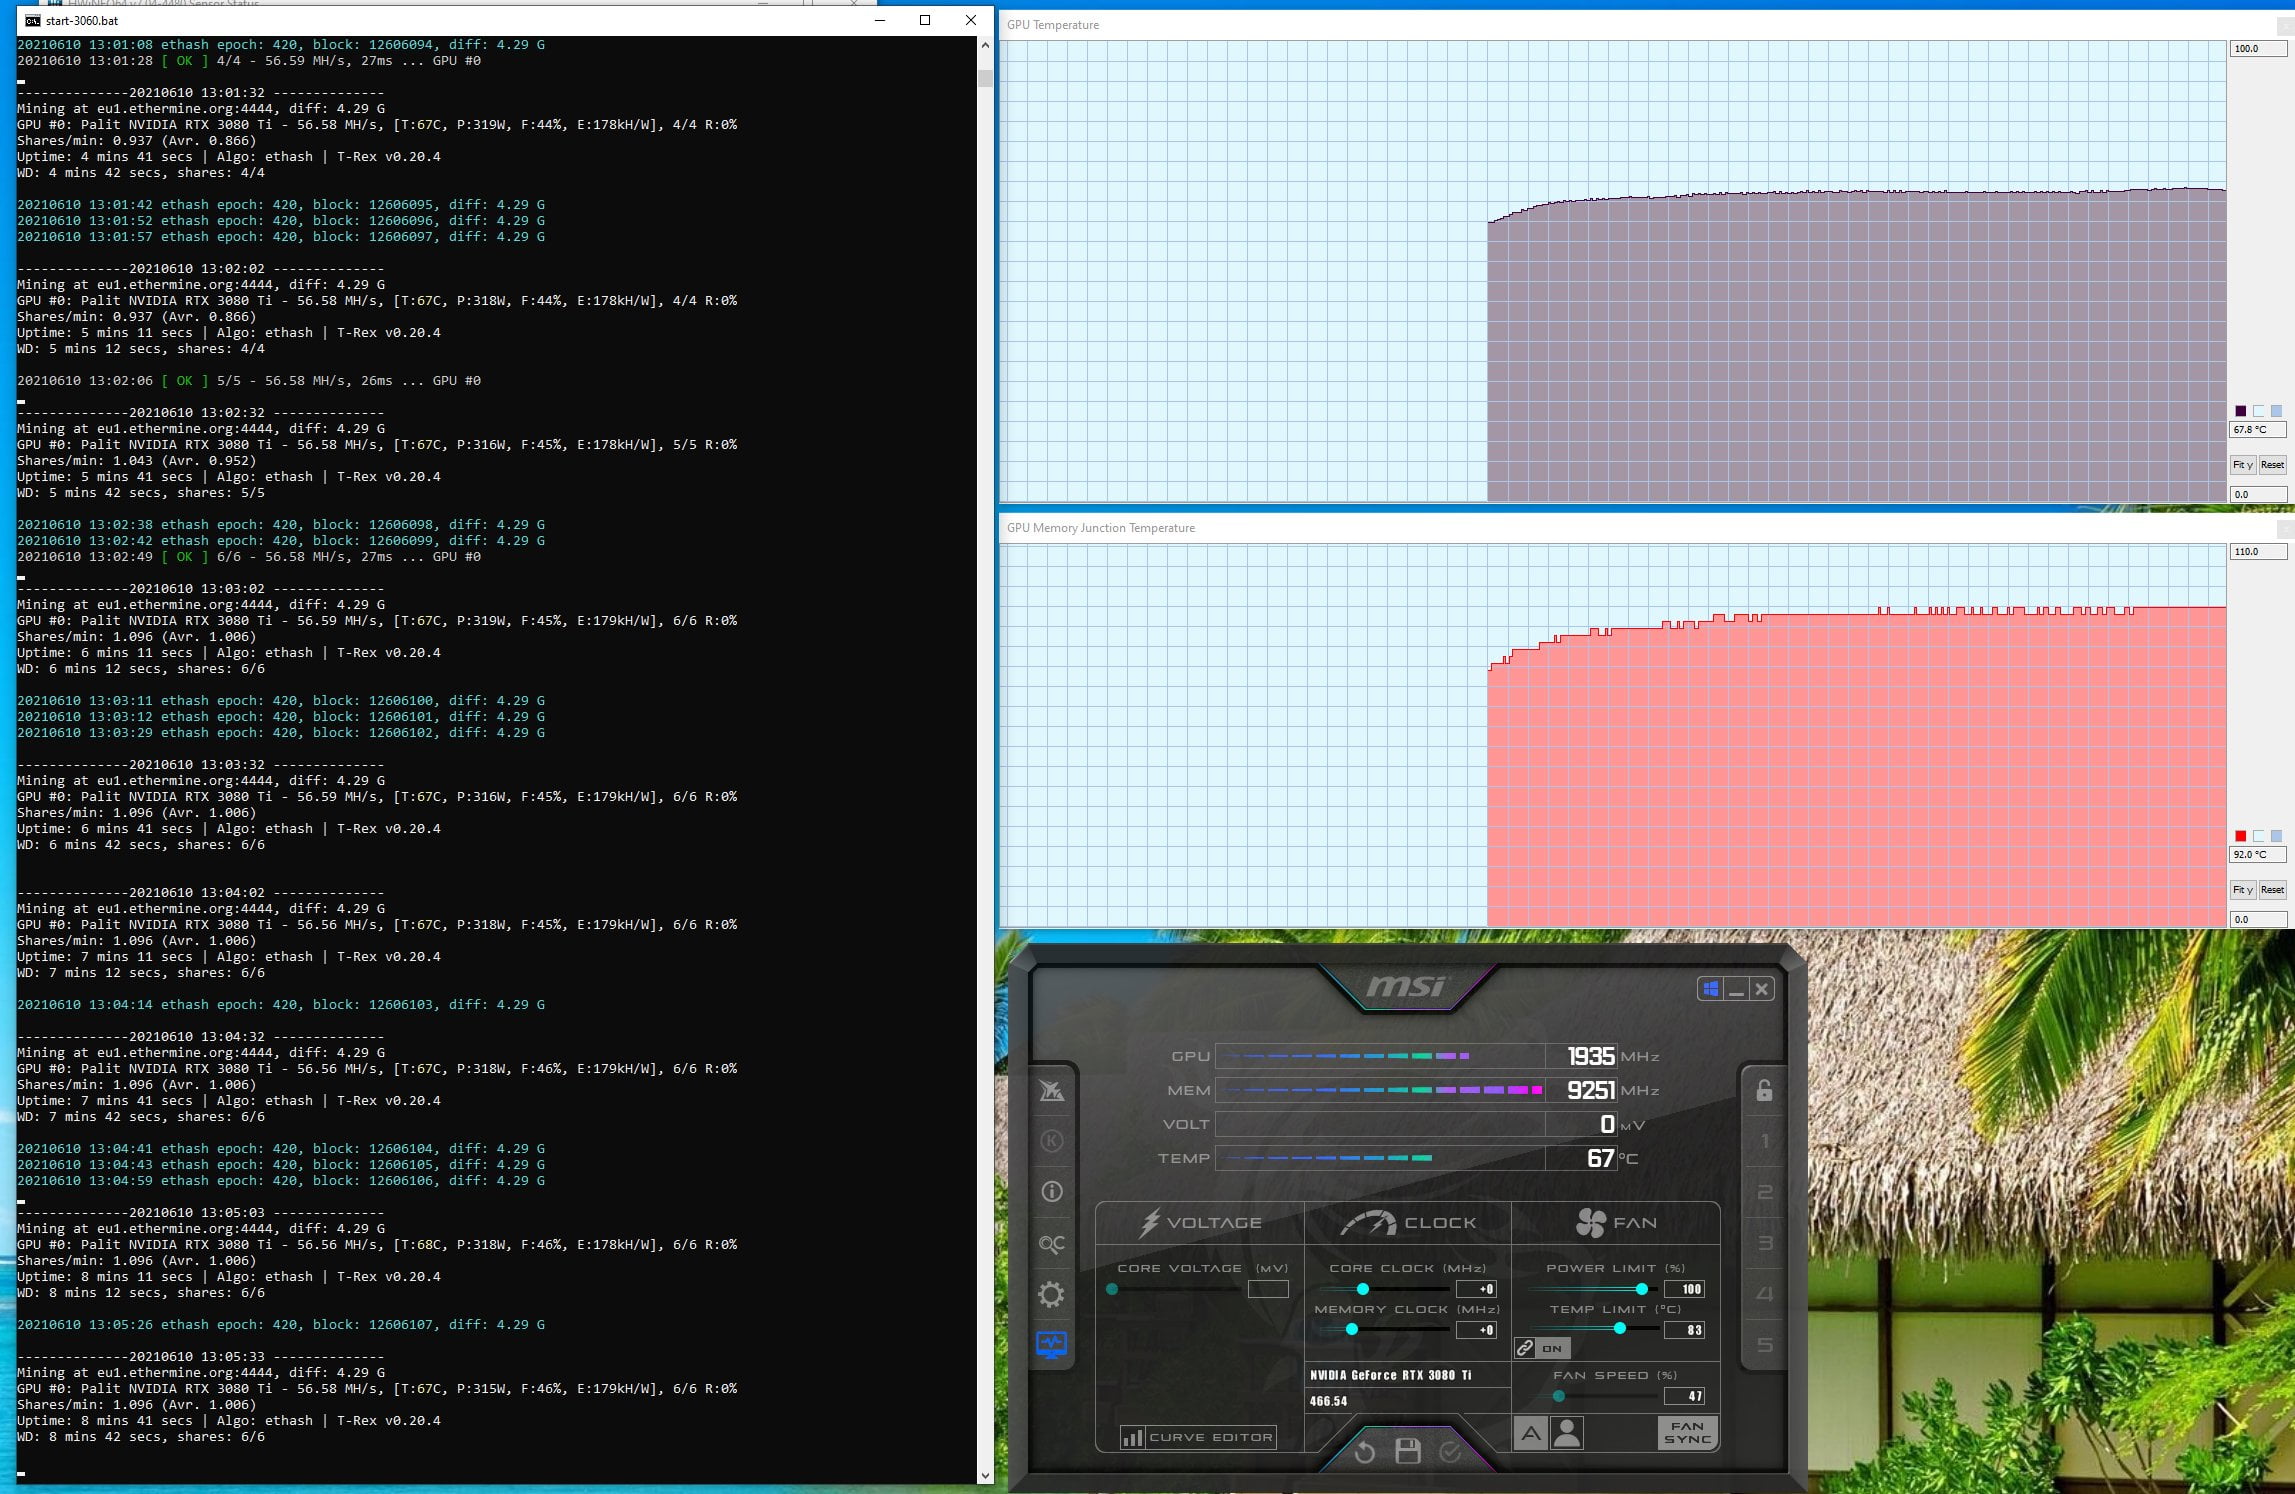Image resolution: width=2295 pixels, height=1494 pixels.
Task: Open the hardware monitor icon in Afterburner
Action: point(1051,1345)
